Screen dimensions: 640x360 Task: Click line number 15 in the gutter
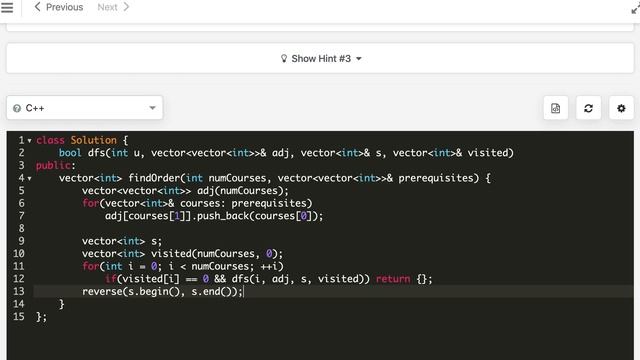pos(19,317)
